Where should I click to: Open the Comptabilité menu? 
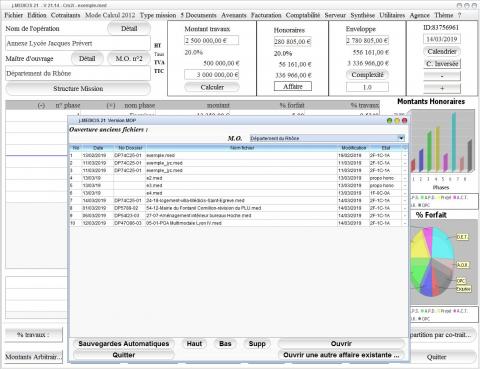(x=303, y=15)
